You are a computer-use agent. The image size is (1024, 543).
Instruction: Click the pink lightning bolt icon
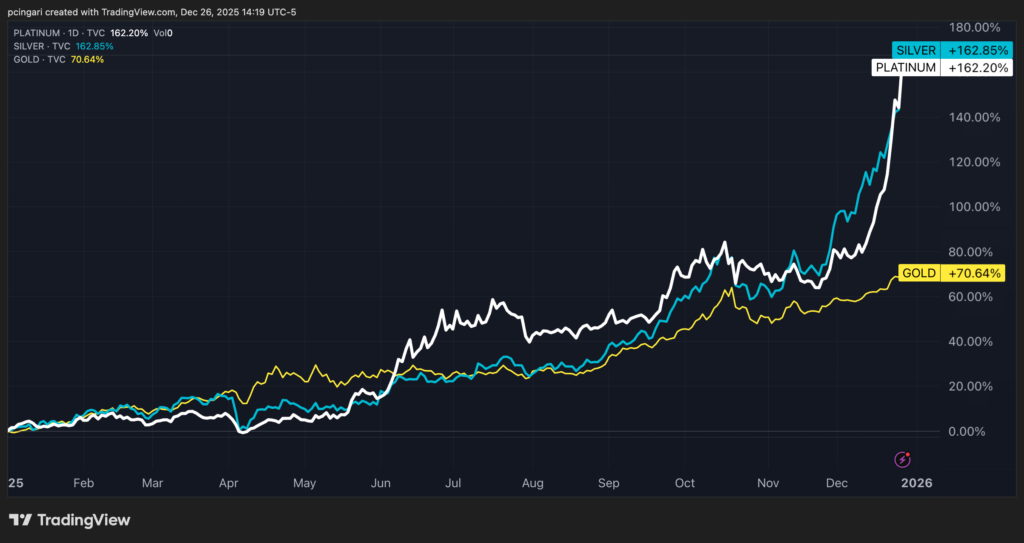pyautogui.click(x=902, y=459)
